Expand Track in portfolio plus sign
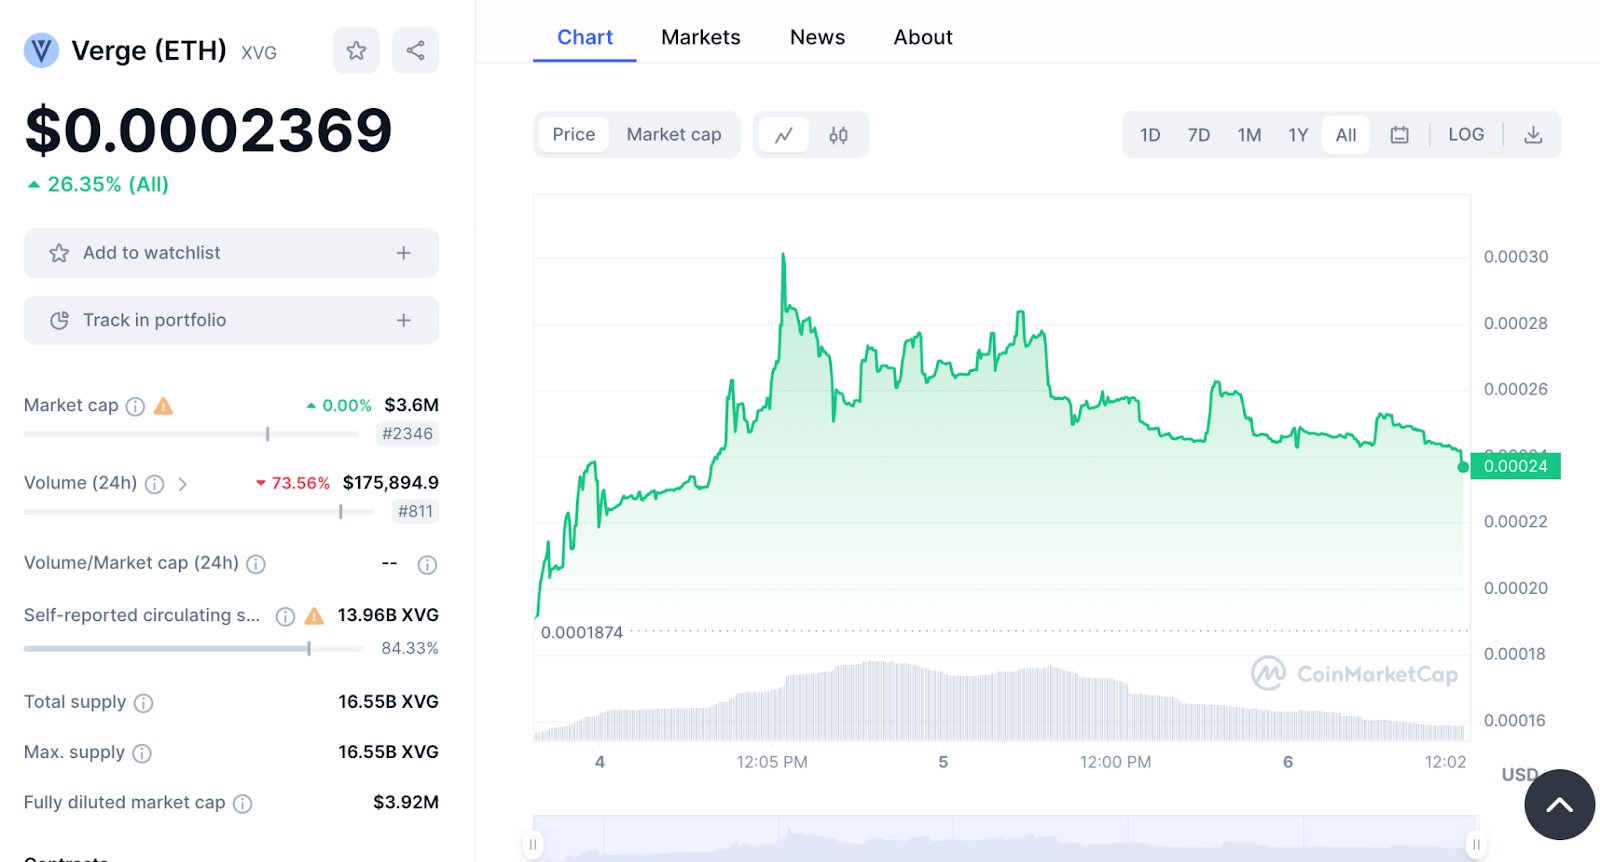The image size is (1600, 862). pyautogui.click(x=403, y=320)
